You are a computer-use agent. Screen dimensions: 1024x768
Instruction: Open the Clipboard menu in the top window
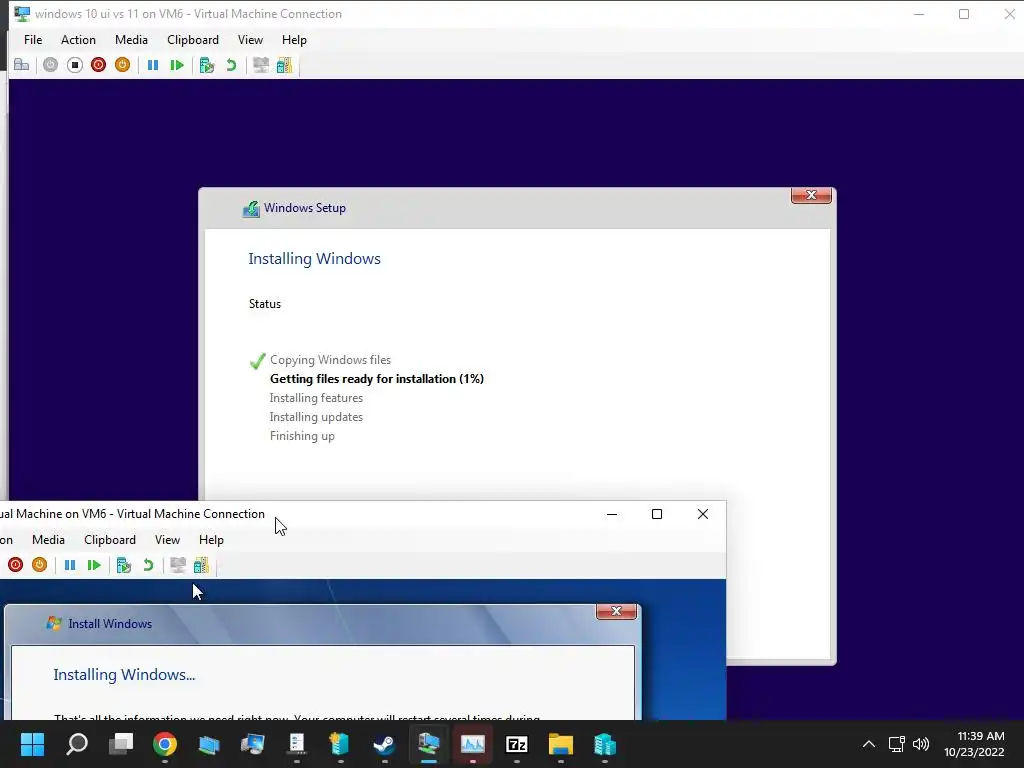click(x=193, y=40)
